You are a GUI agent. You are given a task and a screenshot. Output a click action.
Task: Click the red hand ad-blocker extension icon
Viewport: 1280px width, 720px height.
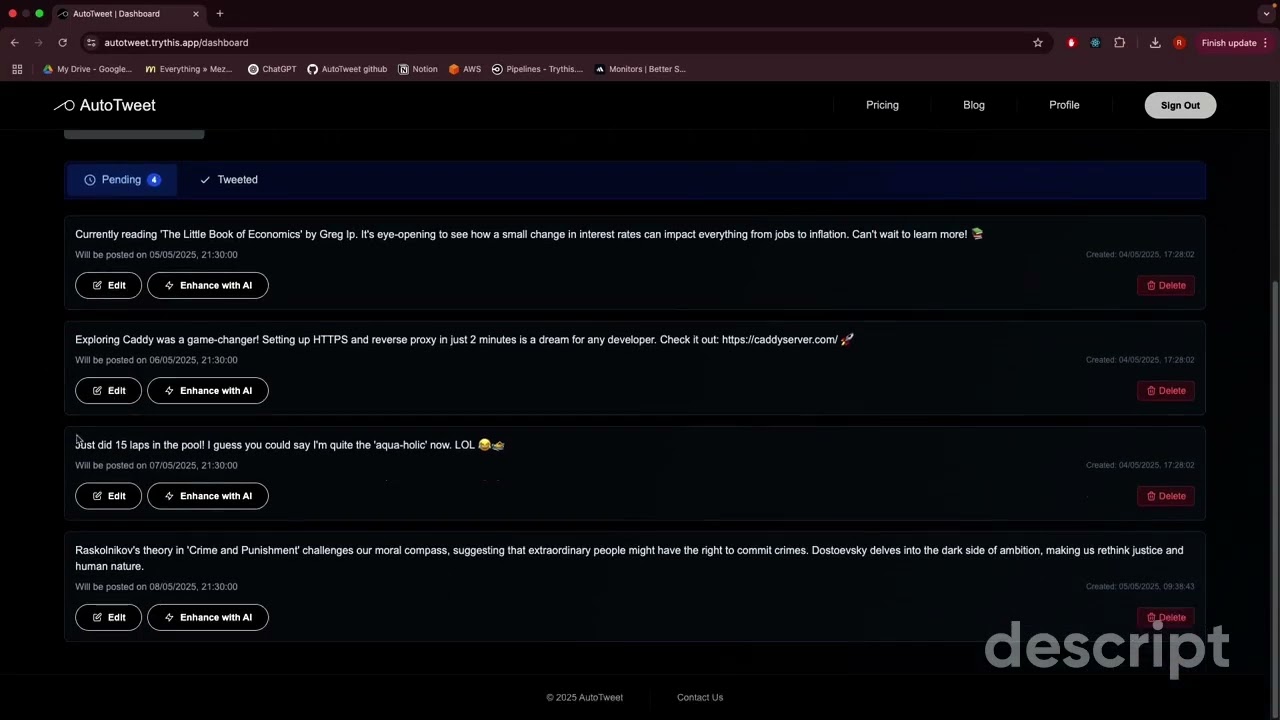(1071, 43)
